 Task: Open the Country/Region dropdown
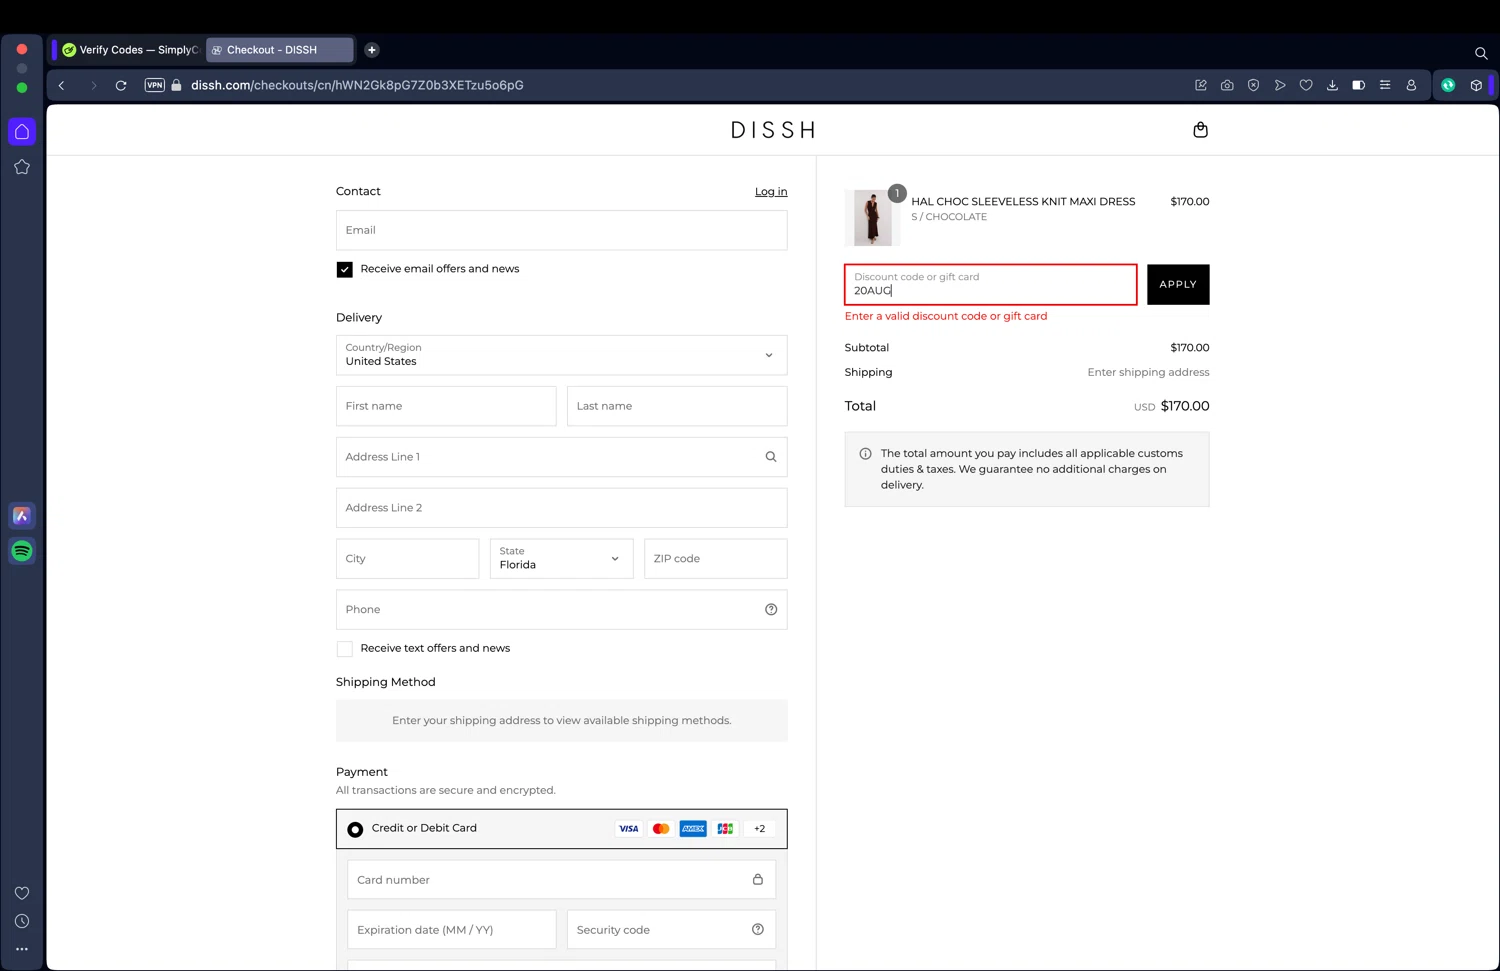562,355
